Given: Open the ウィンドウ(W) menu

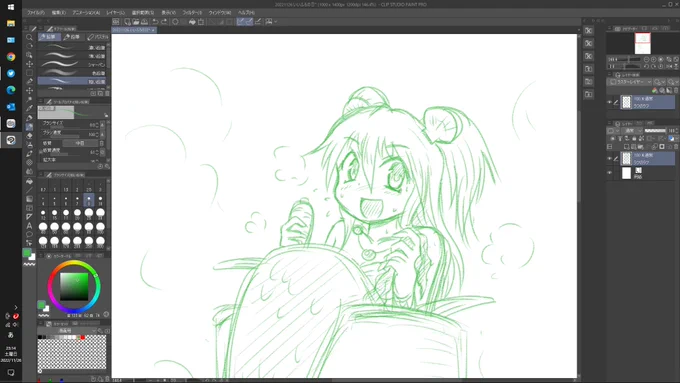Looking at the screenshot, I should point(220,13).
